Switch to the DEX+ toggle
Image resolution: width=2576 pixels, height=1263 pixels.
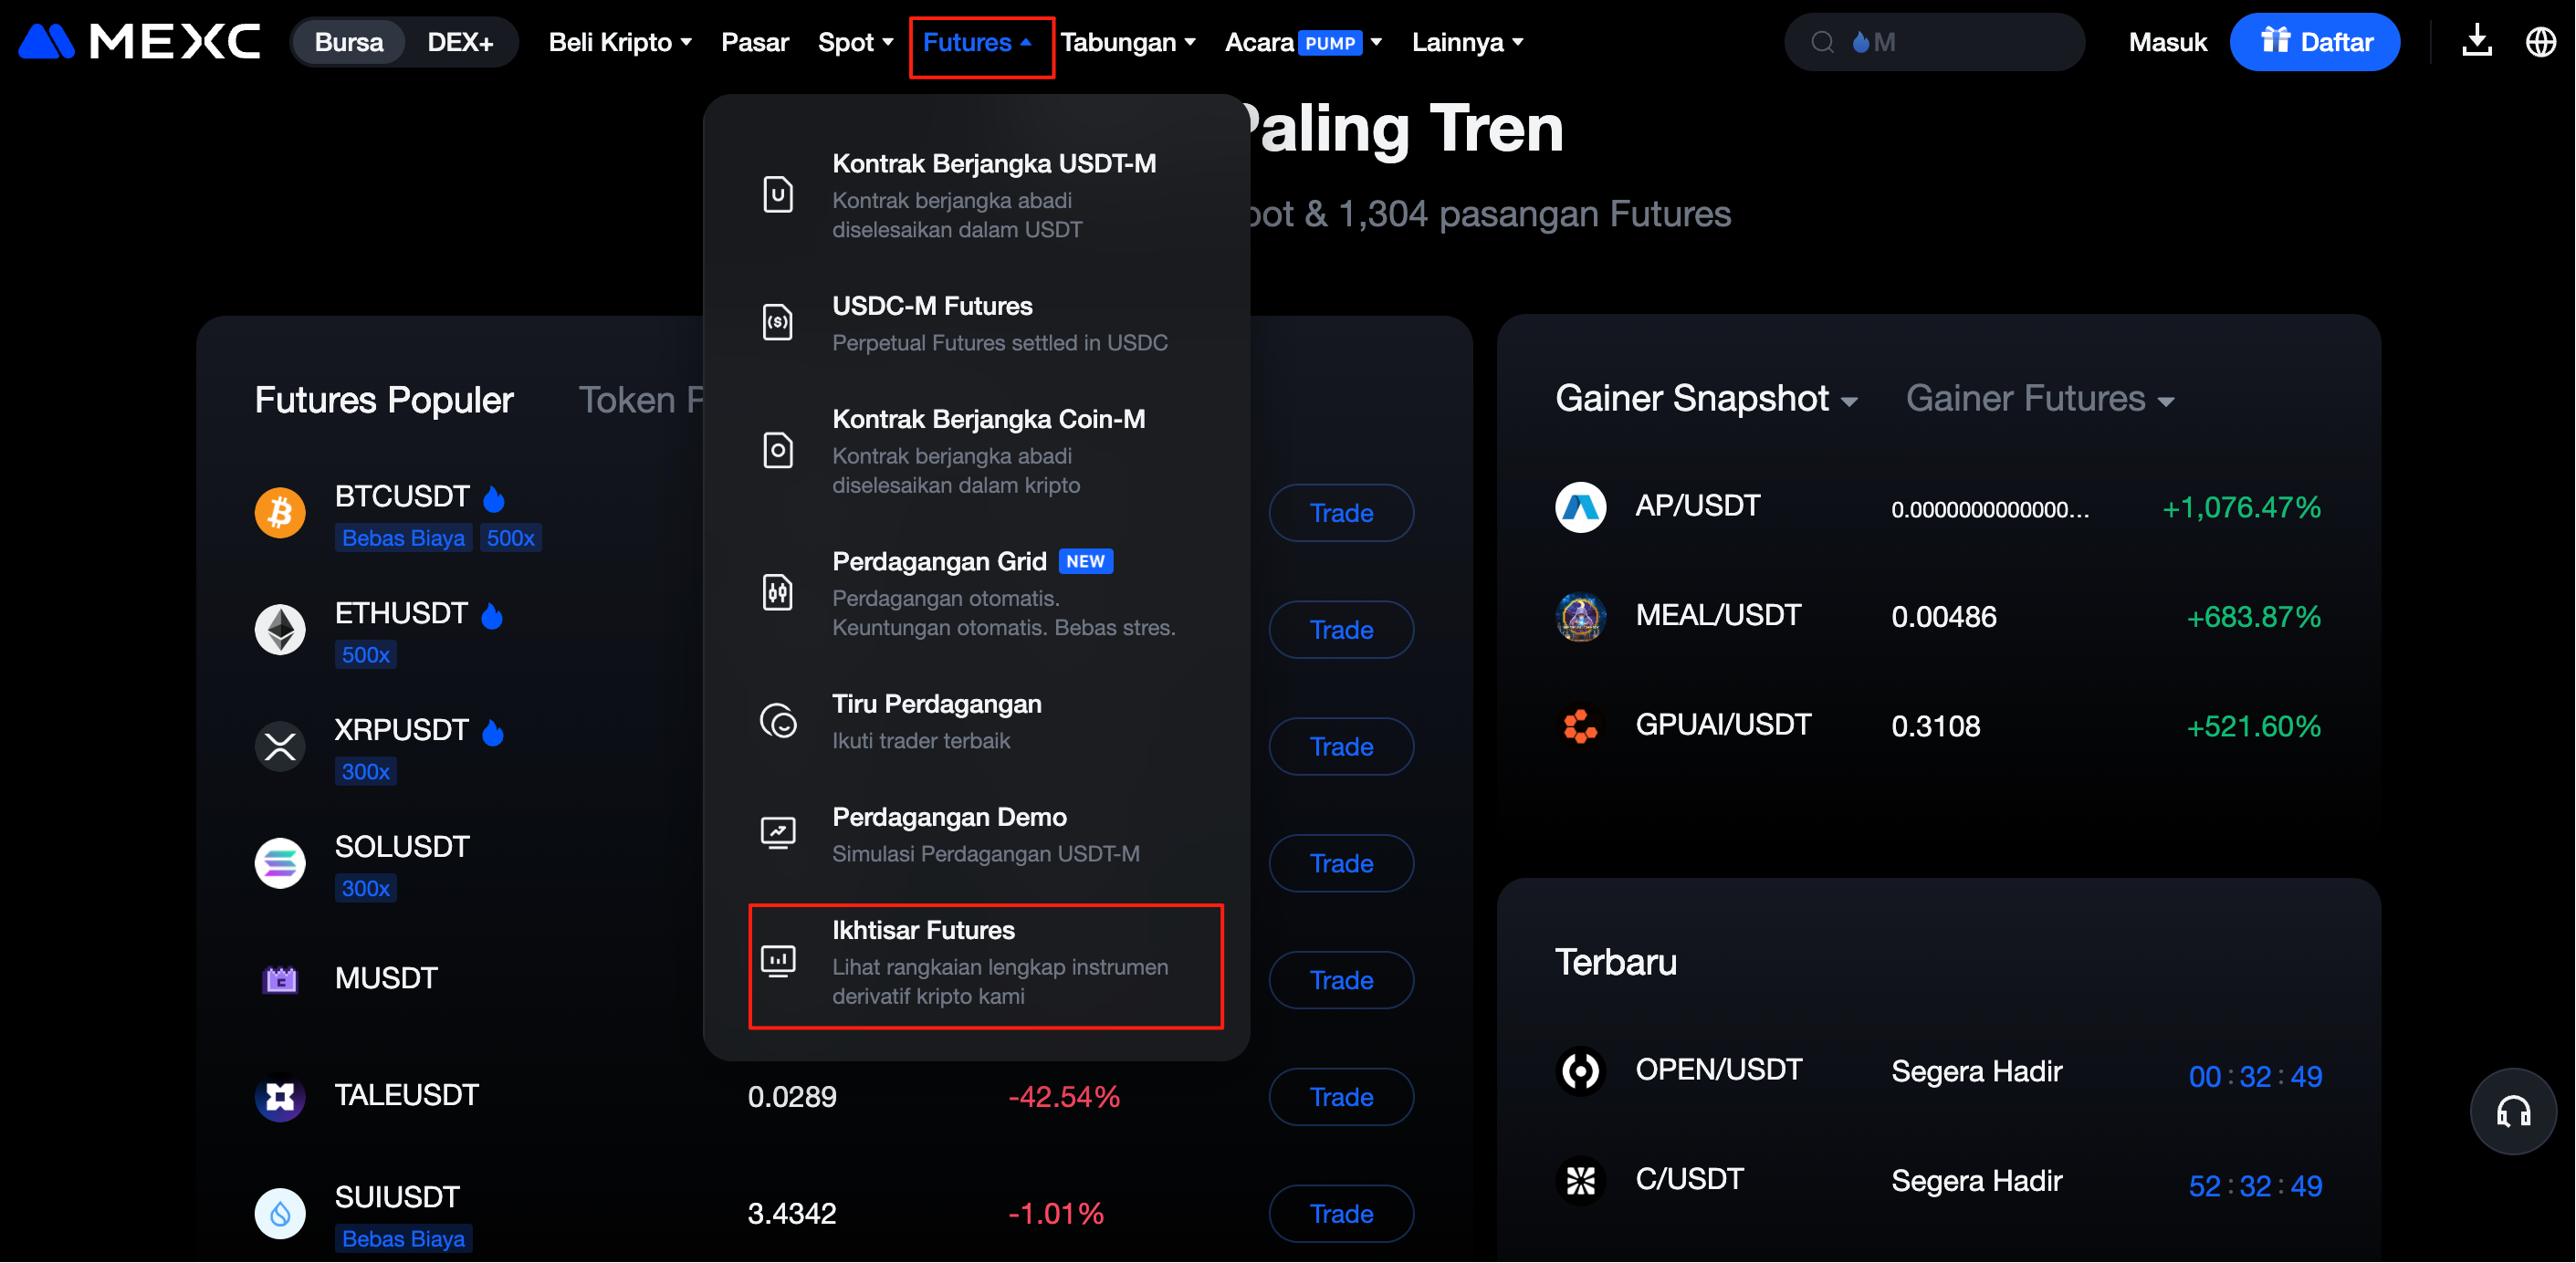pyautogui.click(x=460, y=42)
